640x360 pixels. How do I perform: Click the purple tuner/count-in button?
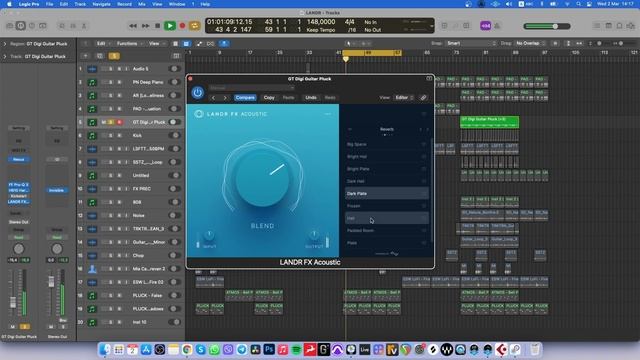pos(485,26)
